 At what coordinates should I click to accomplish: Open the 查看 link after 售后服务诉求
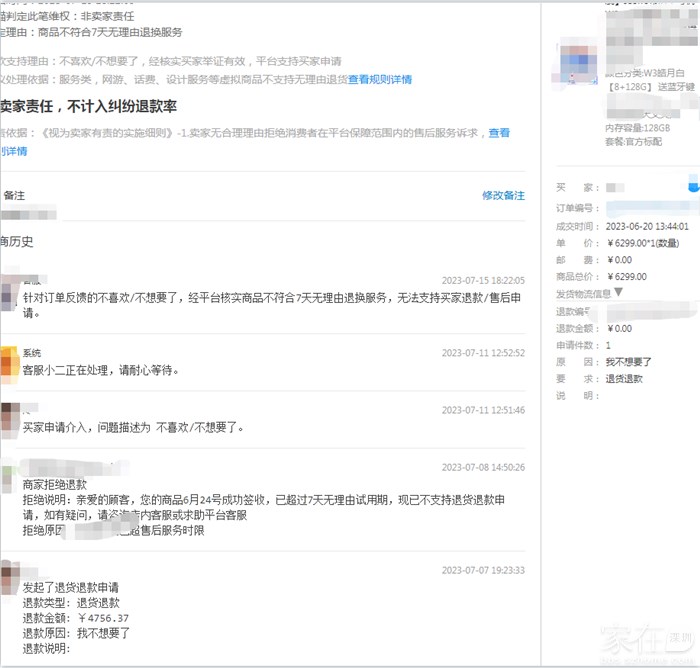pos(498,133)
